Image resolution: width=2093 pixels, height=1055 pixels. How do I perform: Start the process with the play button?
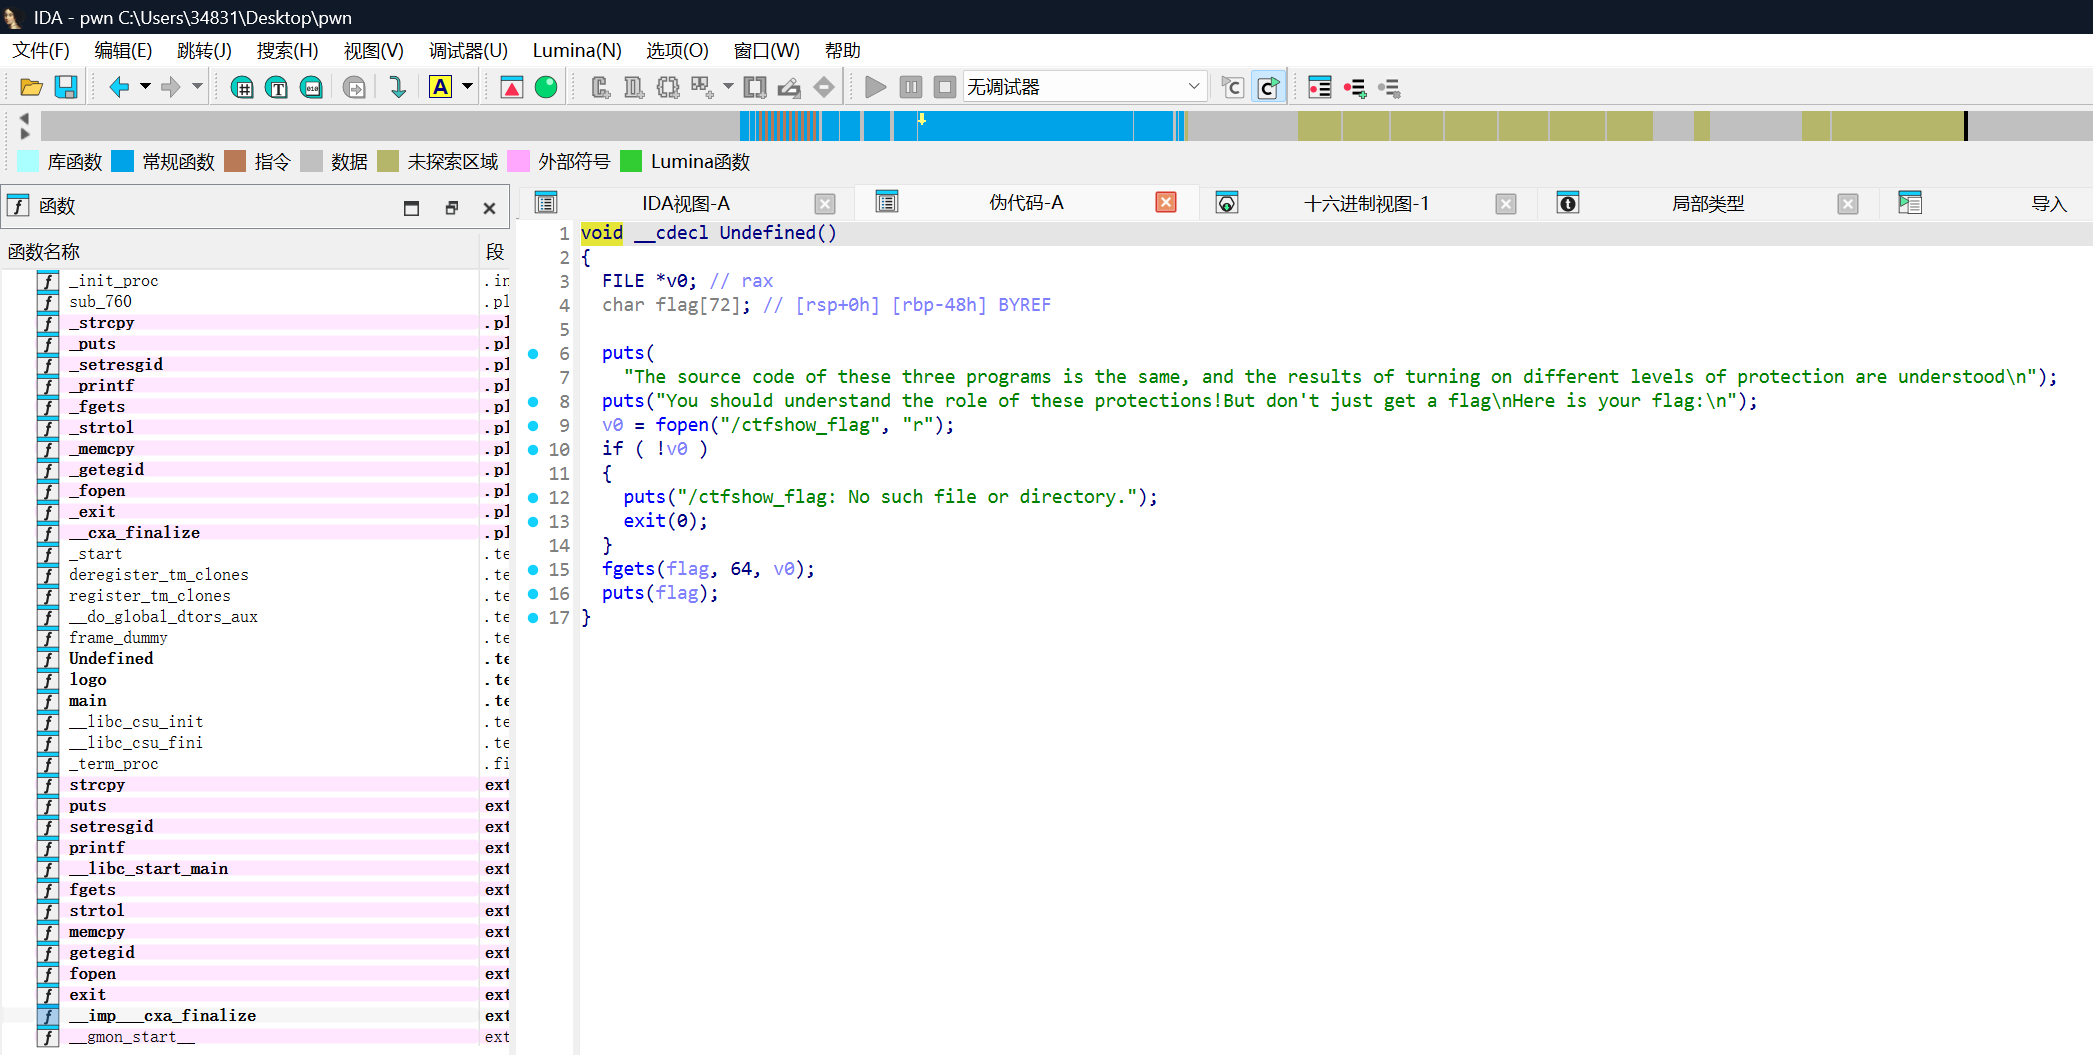876,88
